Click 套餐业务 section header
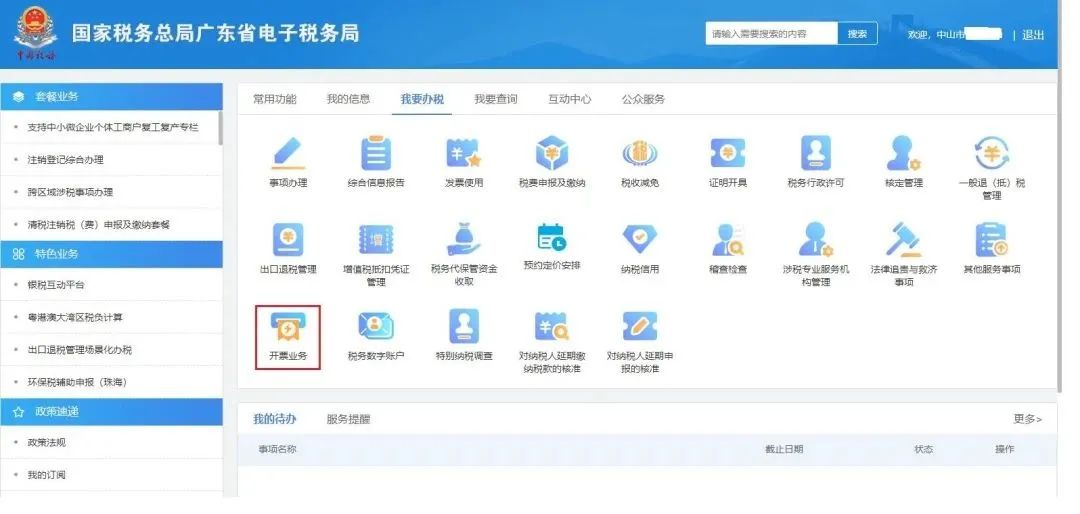 point(112,97)
